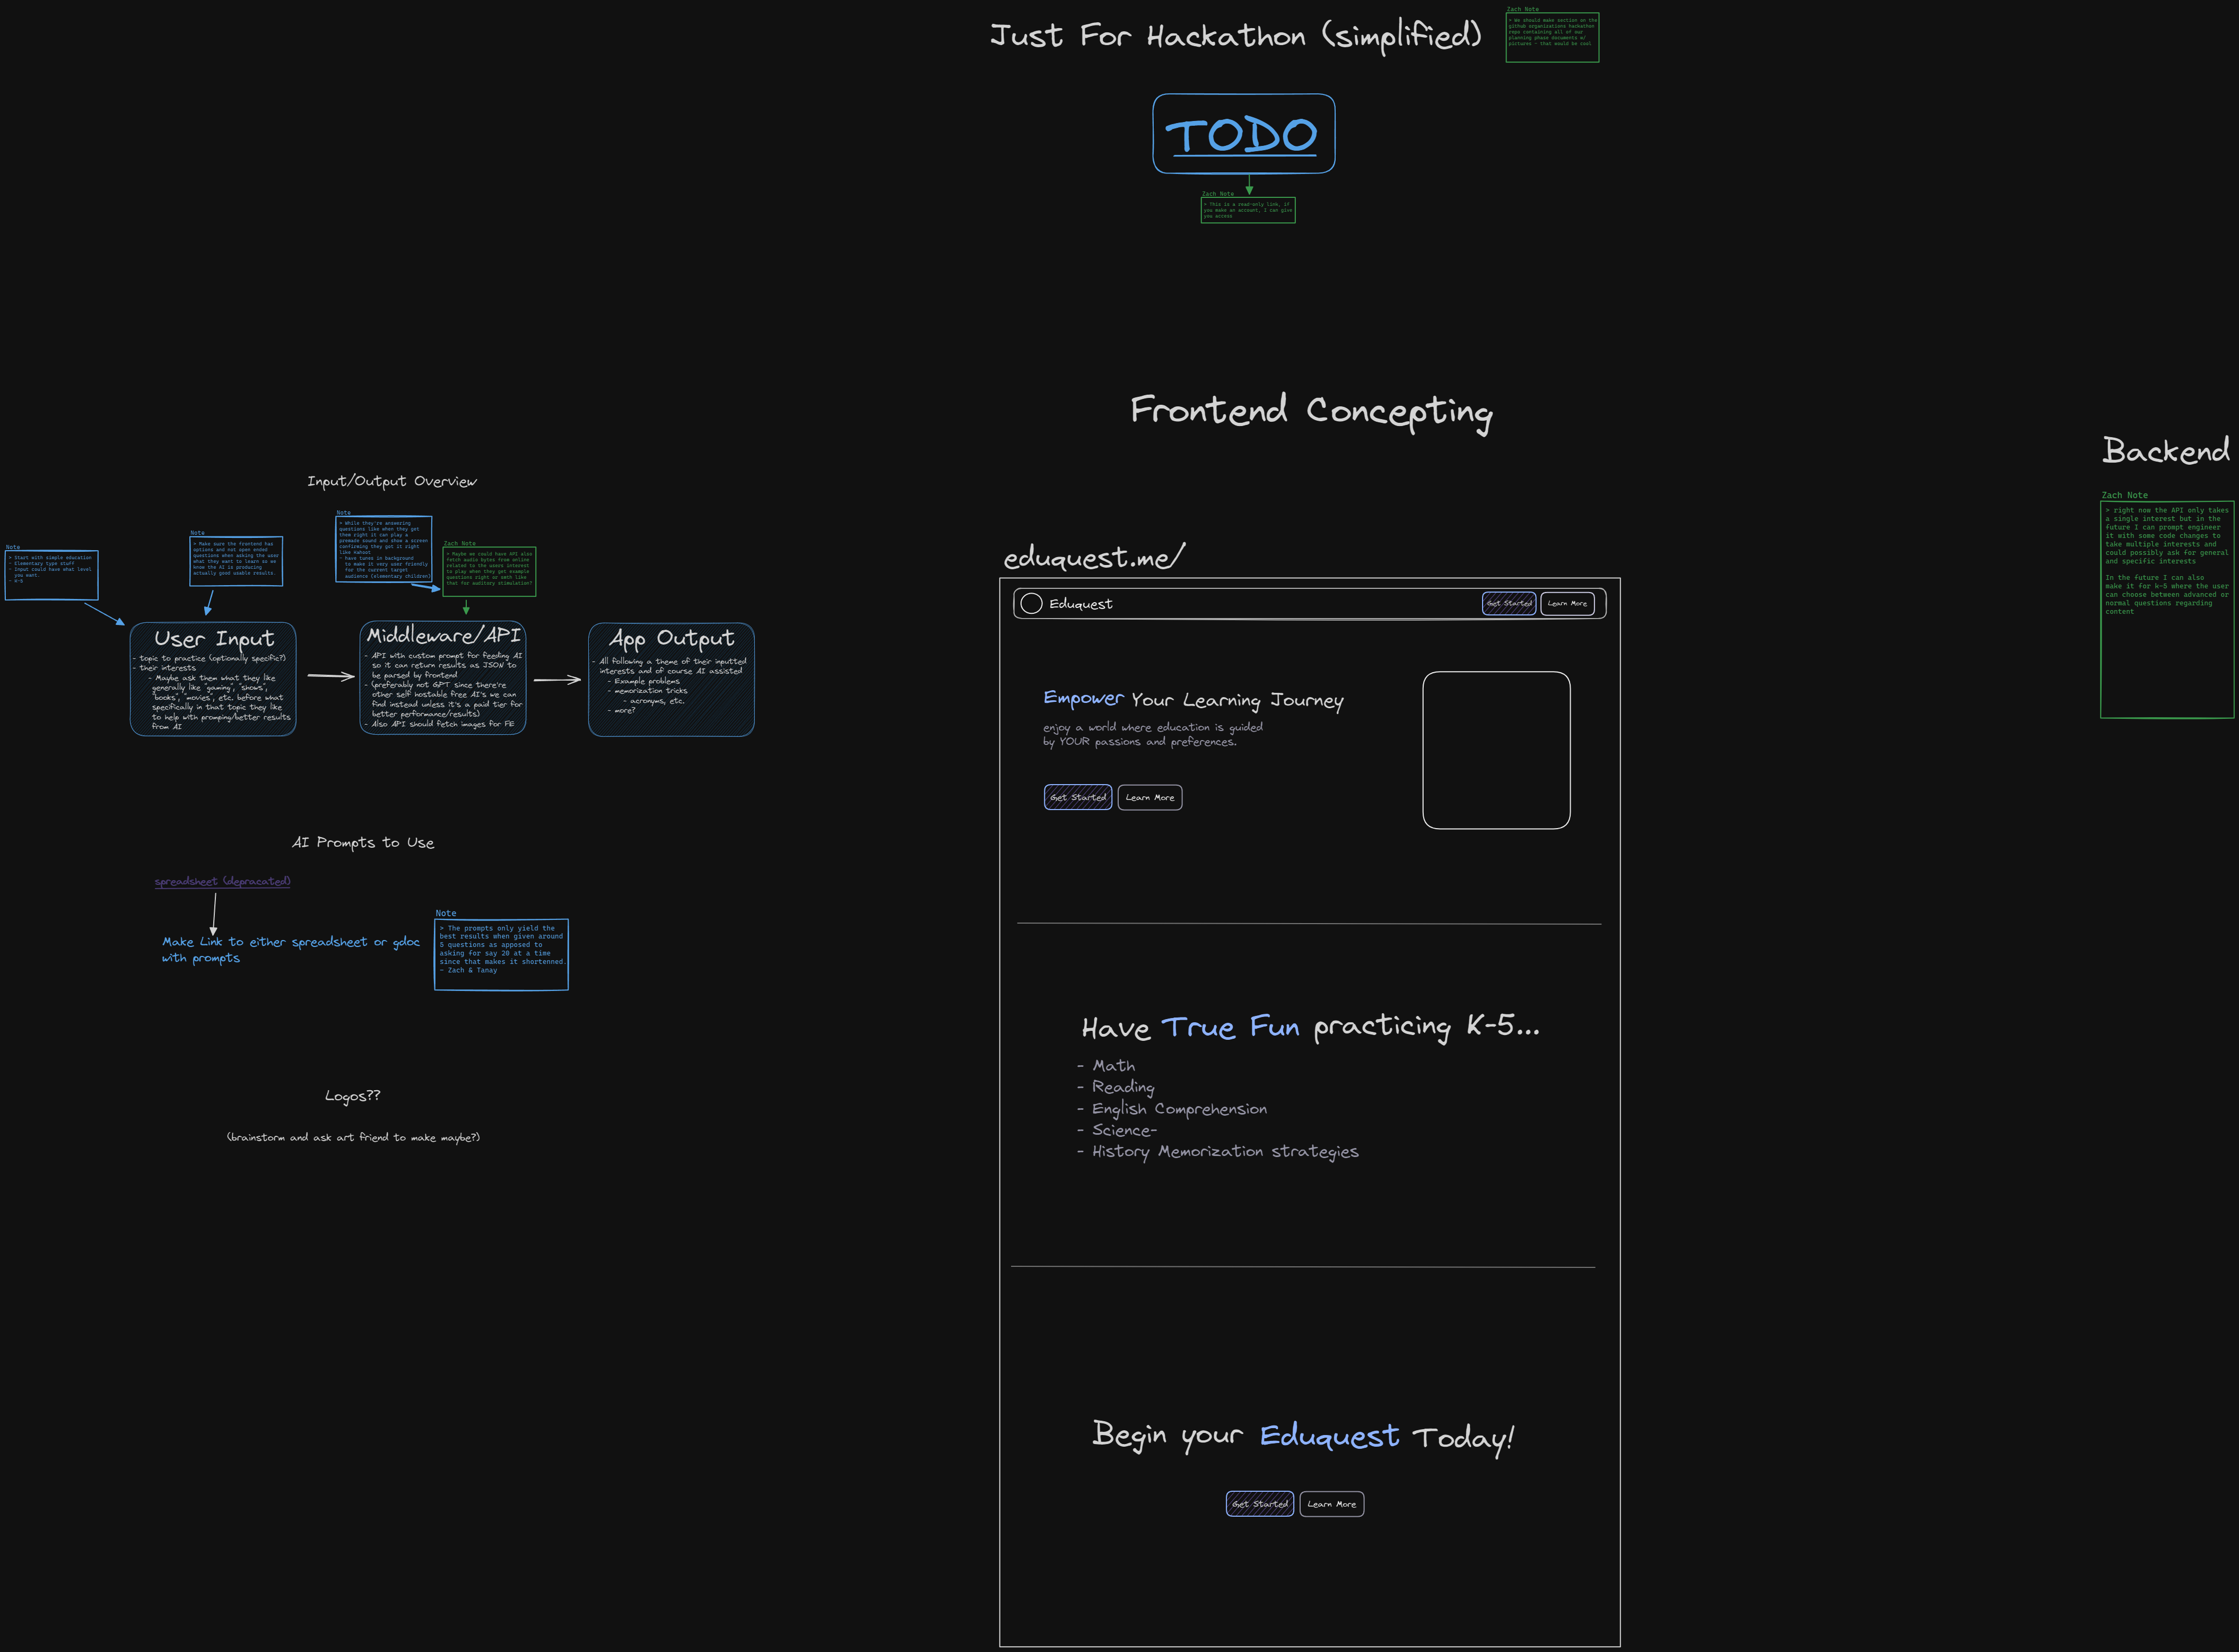Select the green Zach Note under Backend heading
This screenshot has width=2239, height=1652.
2166,608
